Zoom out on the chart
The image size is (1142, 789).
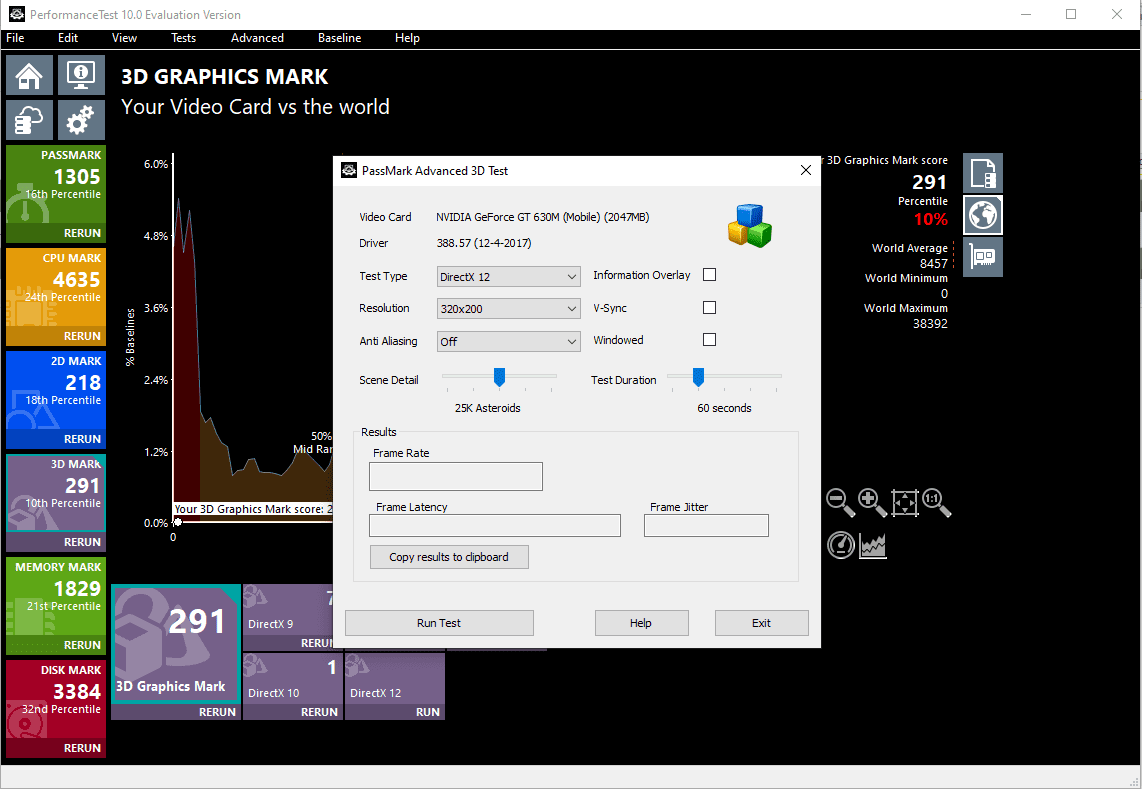coord(840,503)
